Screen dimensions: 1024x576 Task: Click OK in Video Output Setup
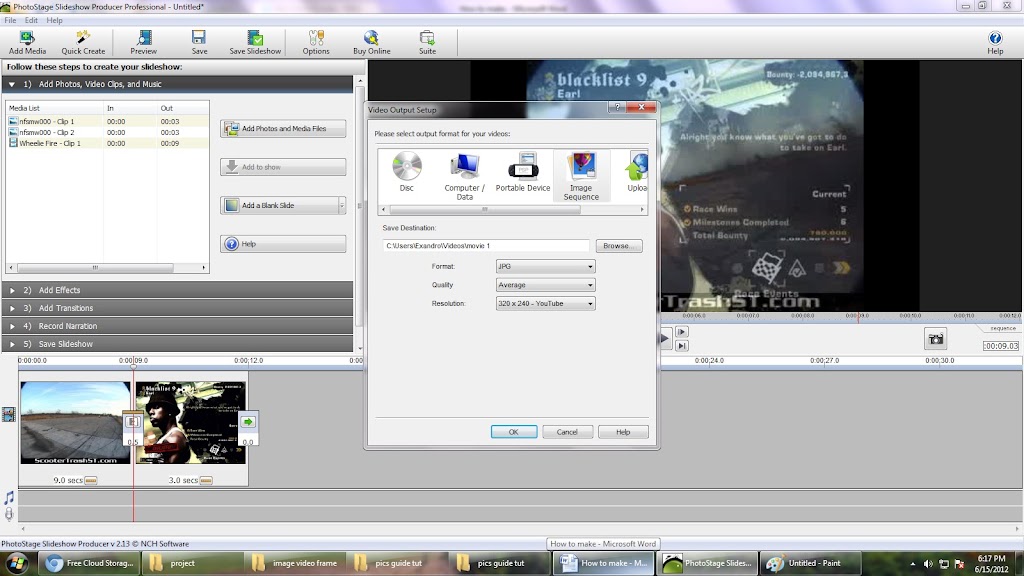click(x=514, y=432)
